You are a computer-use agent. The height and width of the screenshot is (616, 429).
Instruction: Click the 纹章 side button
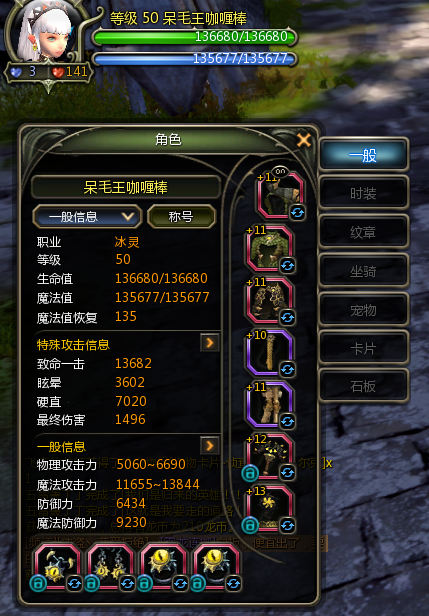coord(363,232)
